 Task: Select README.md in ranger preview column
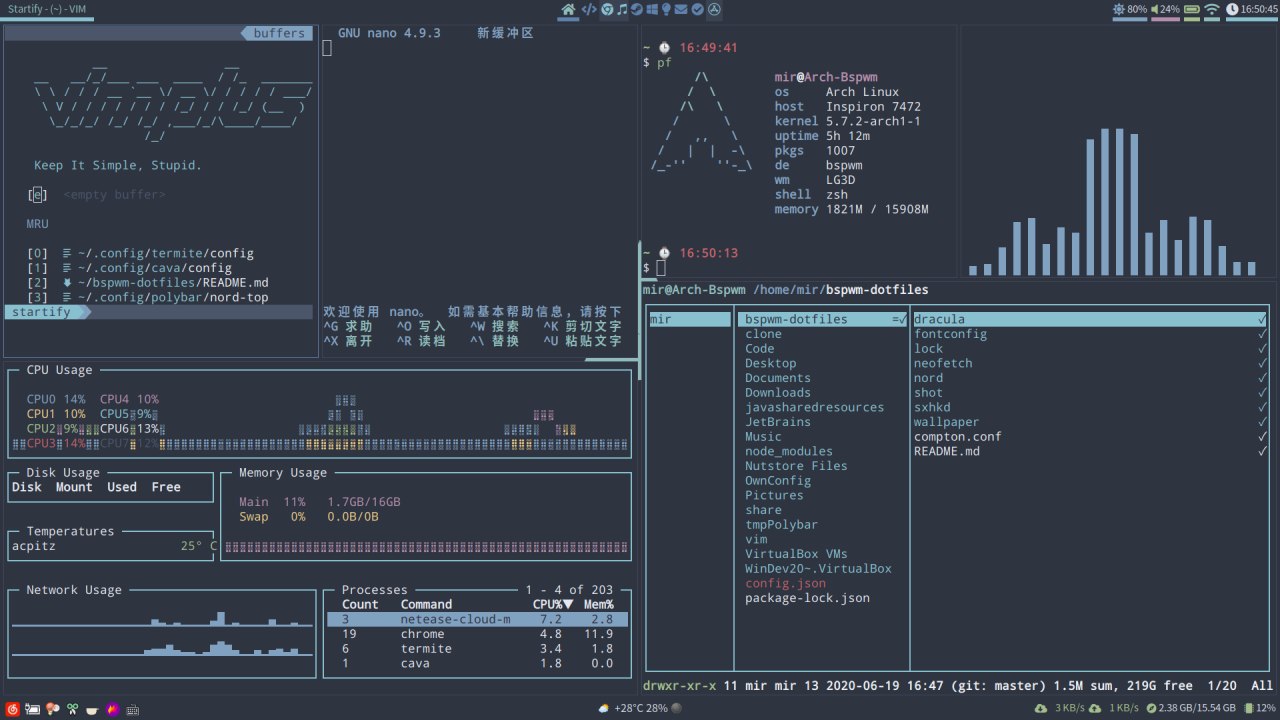coord(946,451)
